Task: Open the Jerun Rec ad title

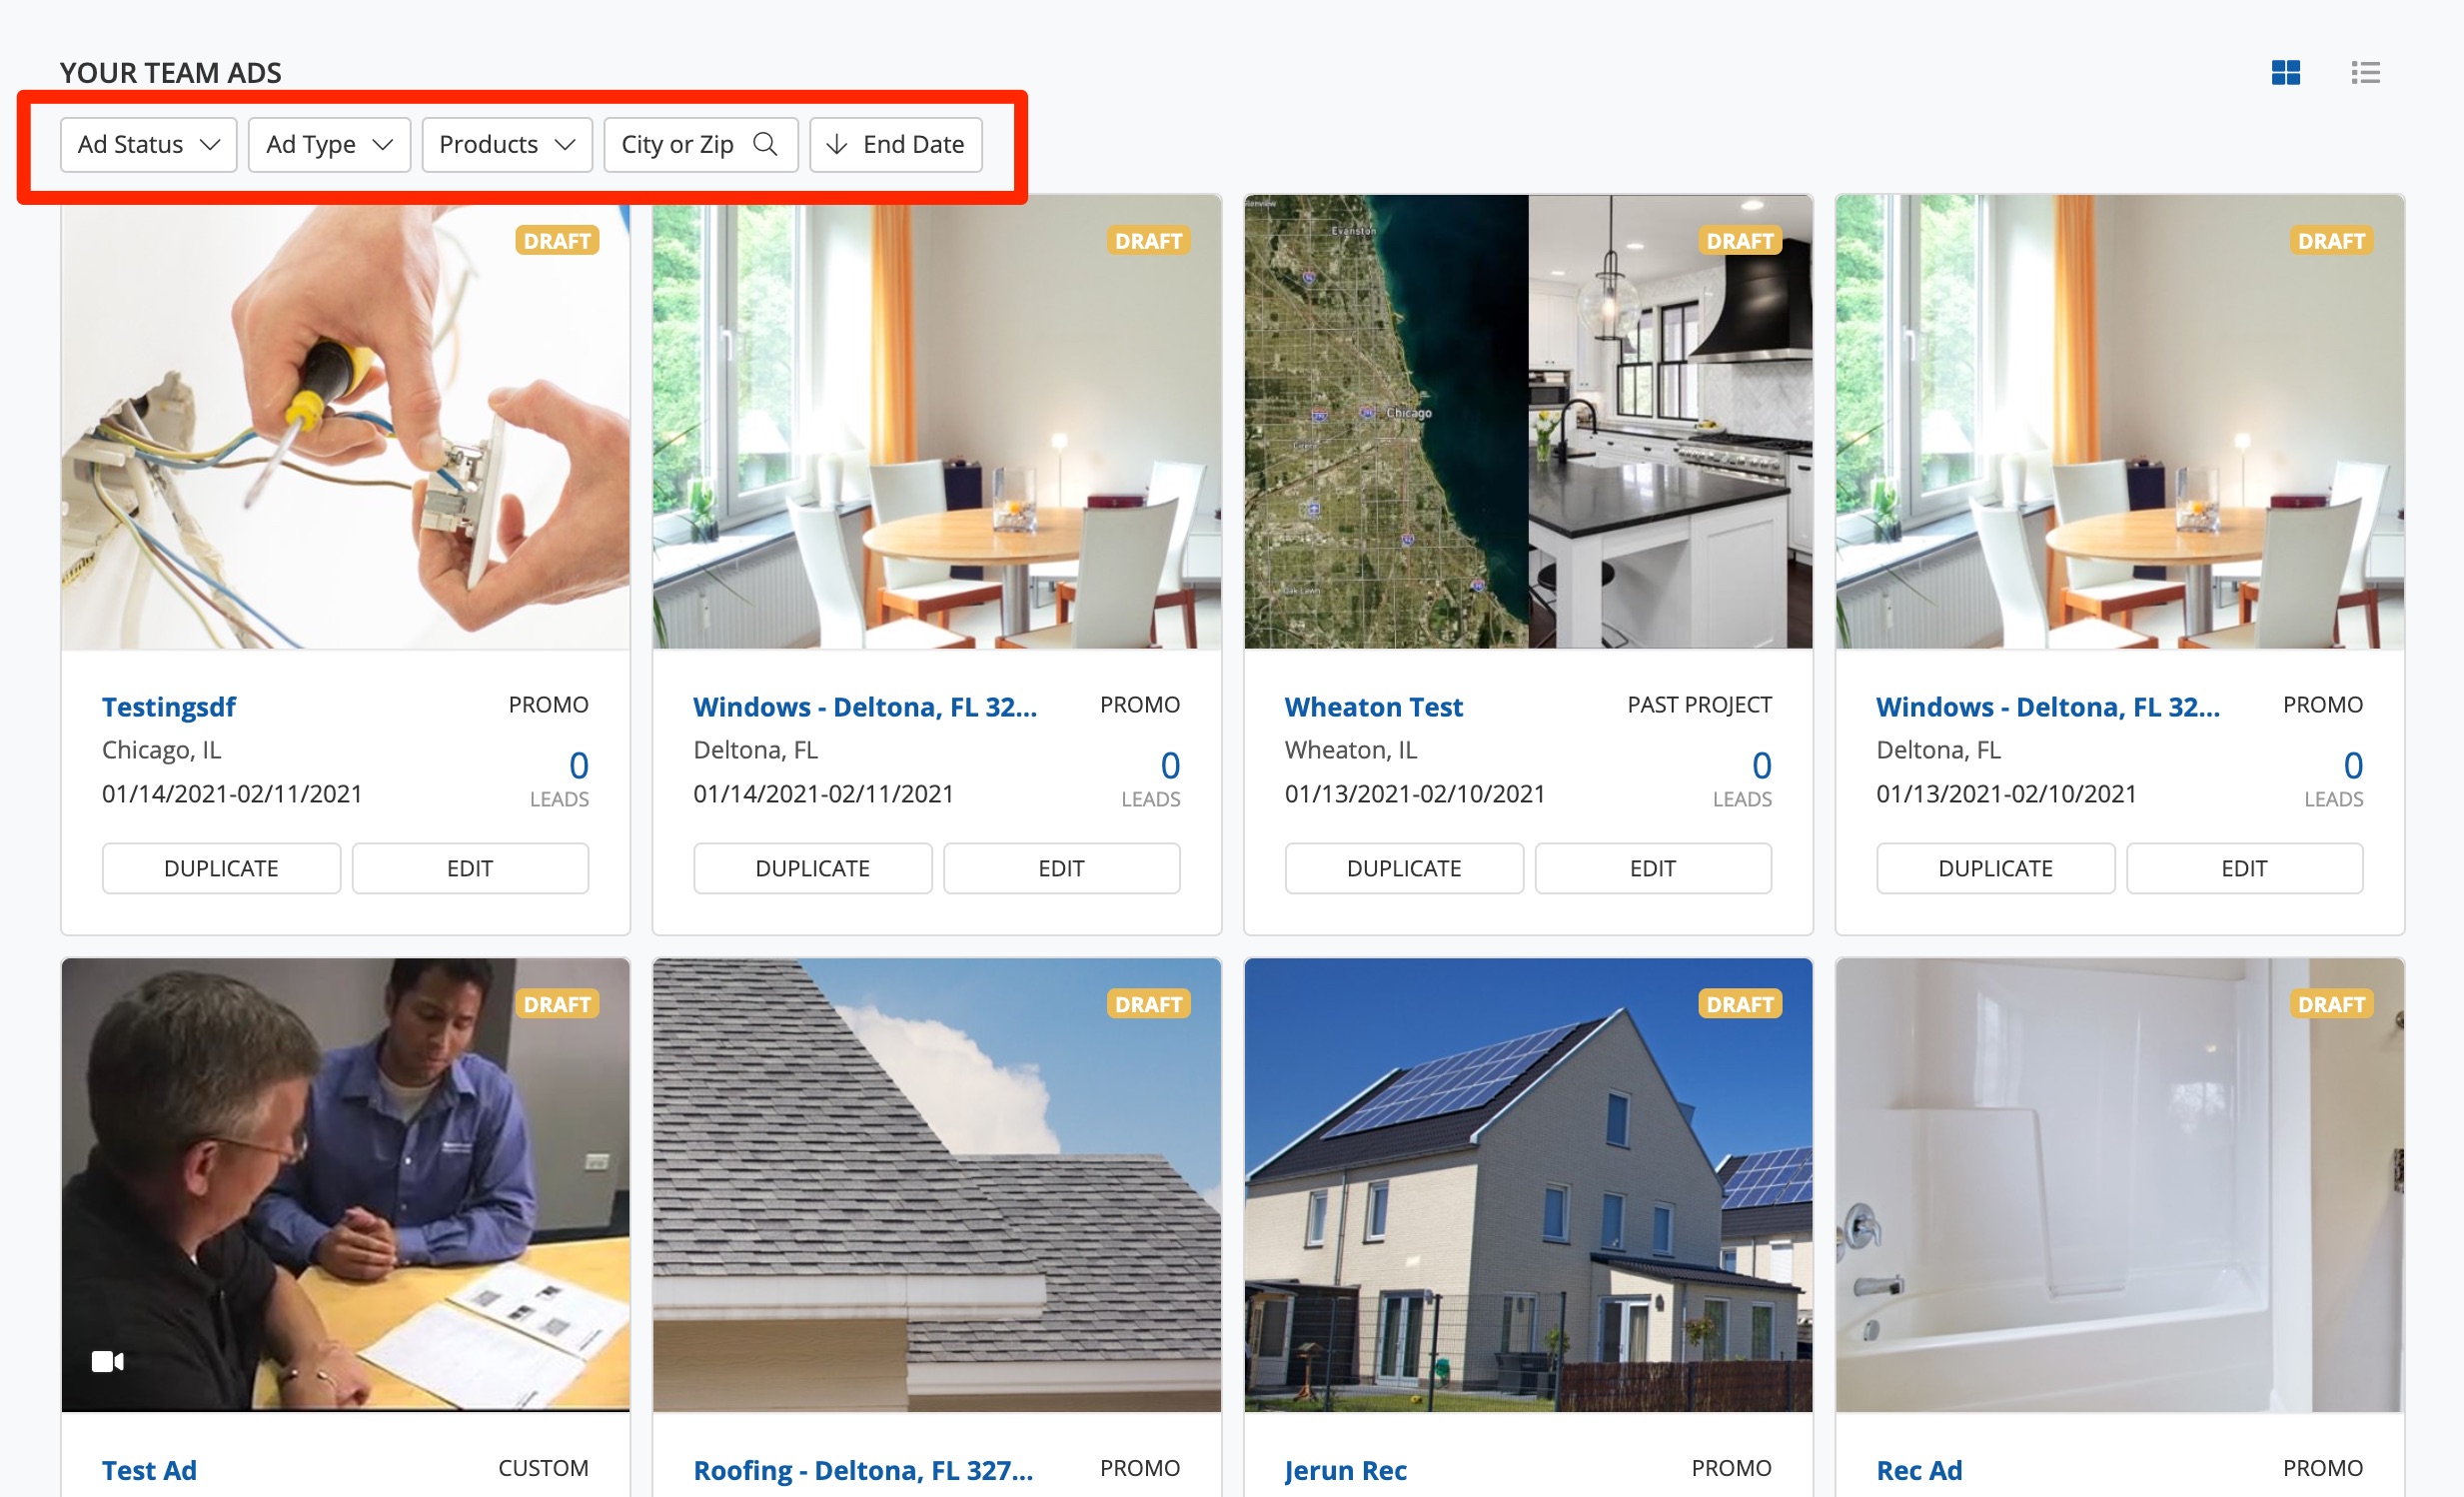Action: (1345, 1469)
